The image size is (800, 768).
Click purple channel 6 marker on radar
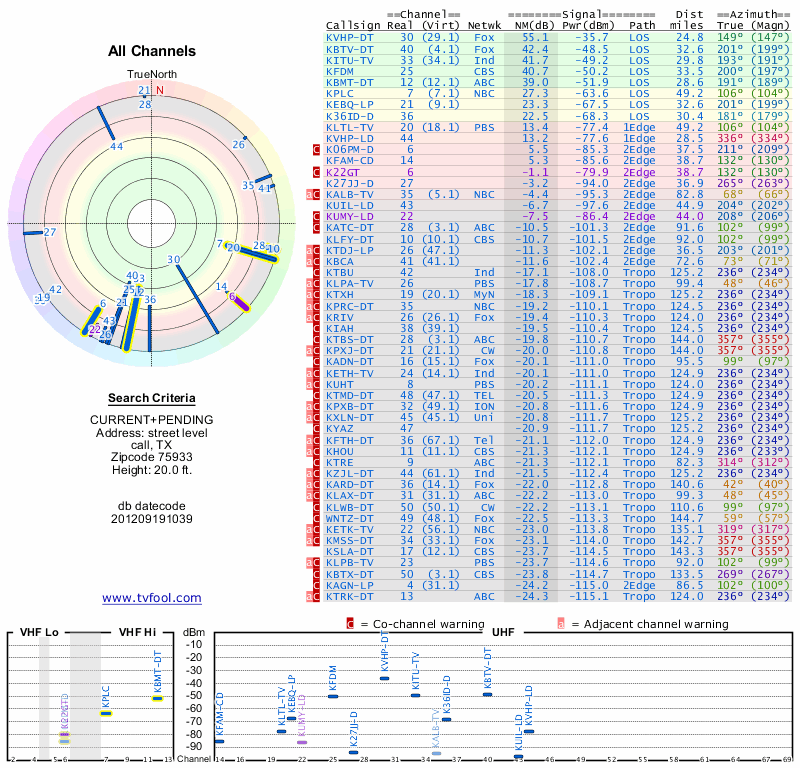(239, 303)
